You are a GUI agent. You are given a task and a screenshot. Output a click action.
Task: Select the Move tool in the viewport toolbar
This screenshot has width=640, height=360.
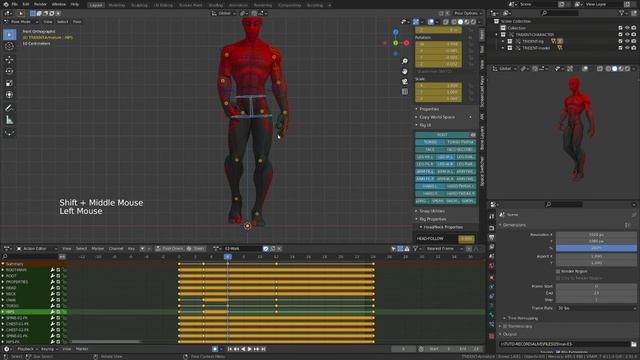tap(9, 60)
